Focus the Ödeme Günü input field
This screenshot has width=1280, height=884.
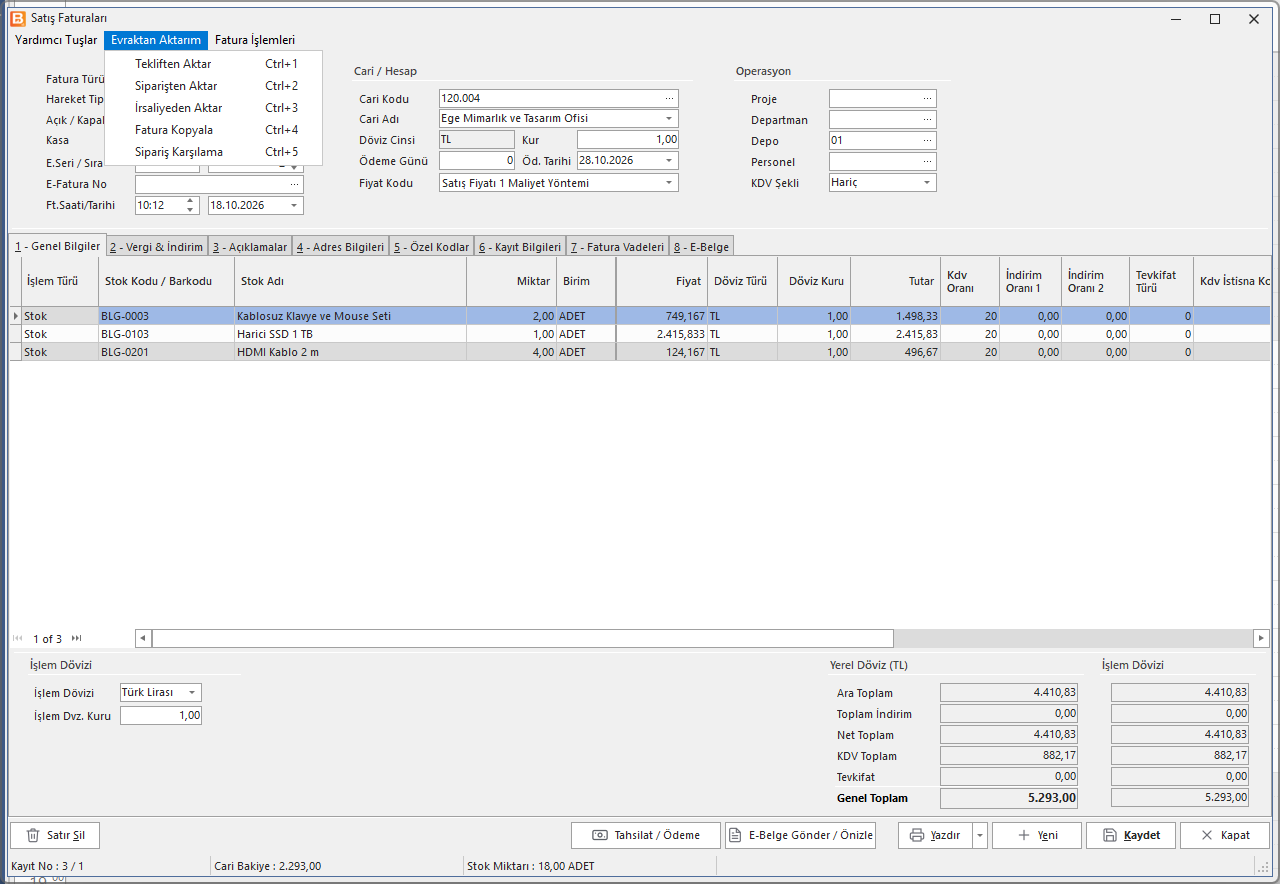point(477,160)
